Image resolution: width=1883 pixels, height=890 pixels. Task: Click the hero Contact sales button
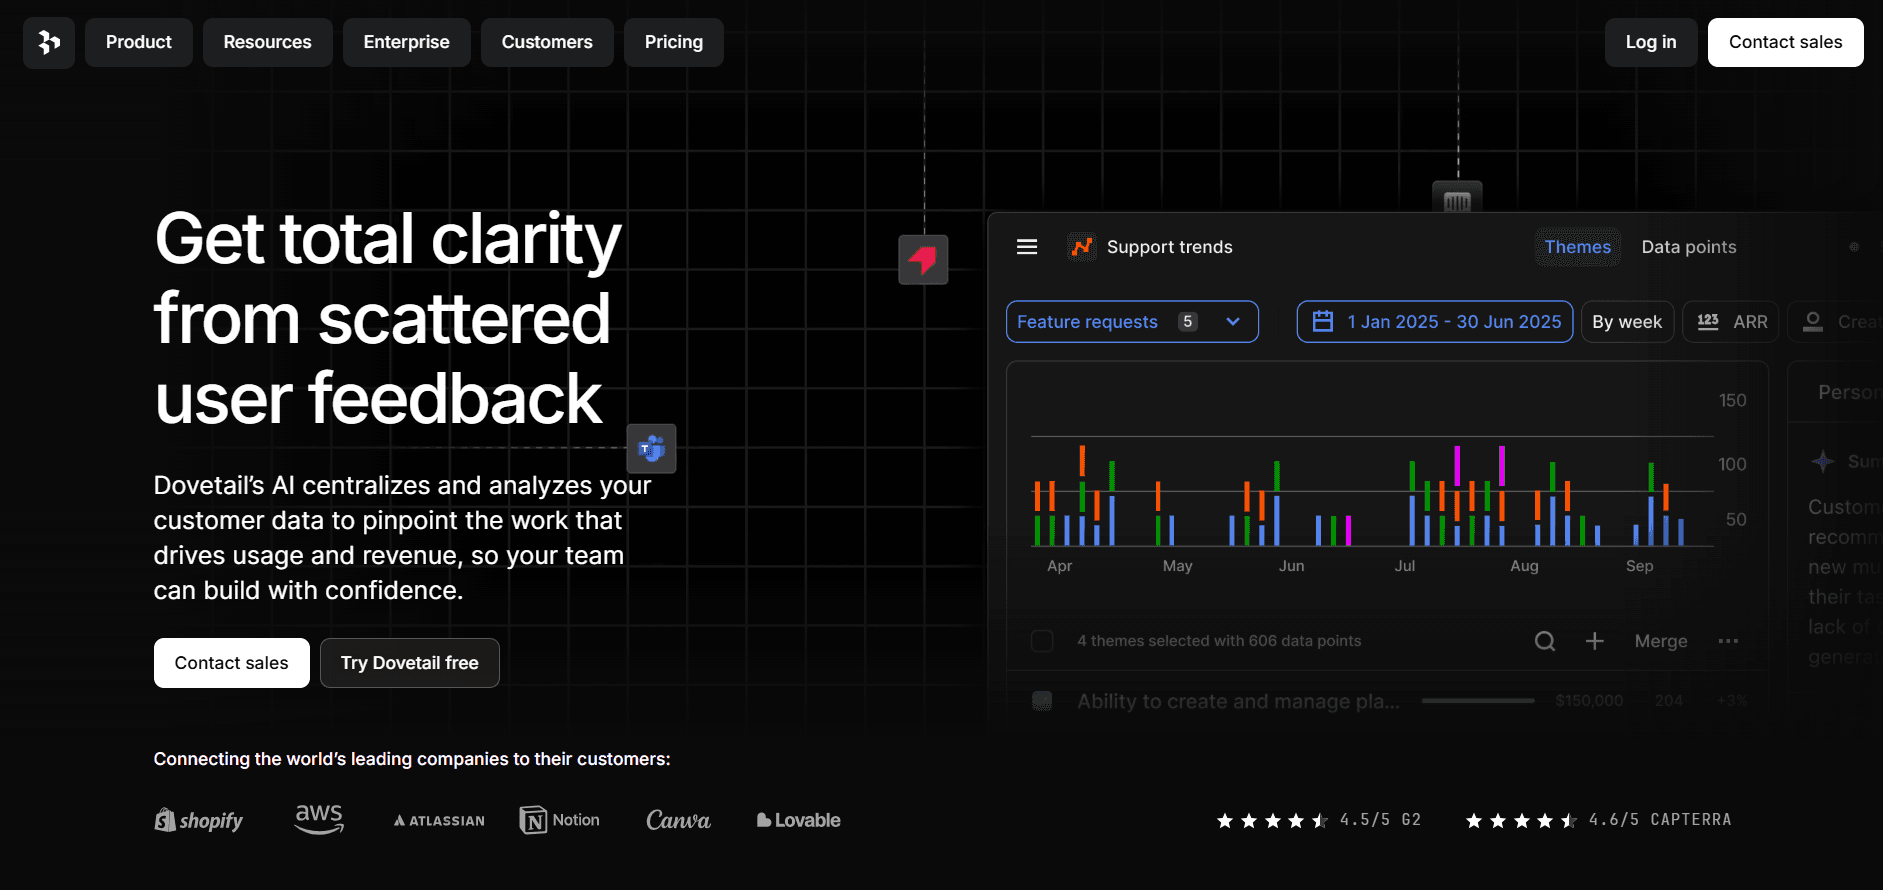231,663
